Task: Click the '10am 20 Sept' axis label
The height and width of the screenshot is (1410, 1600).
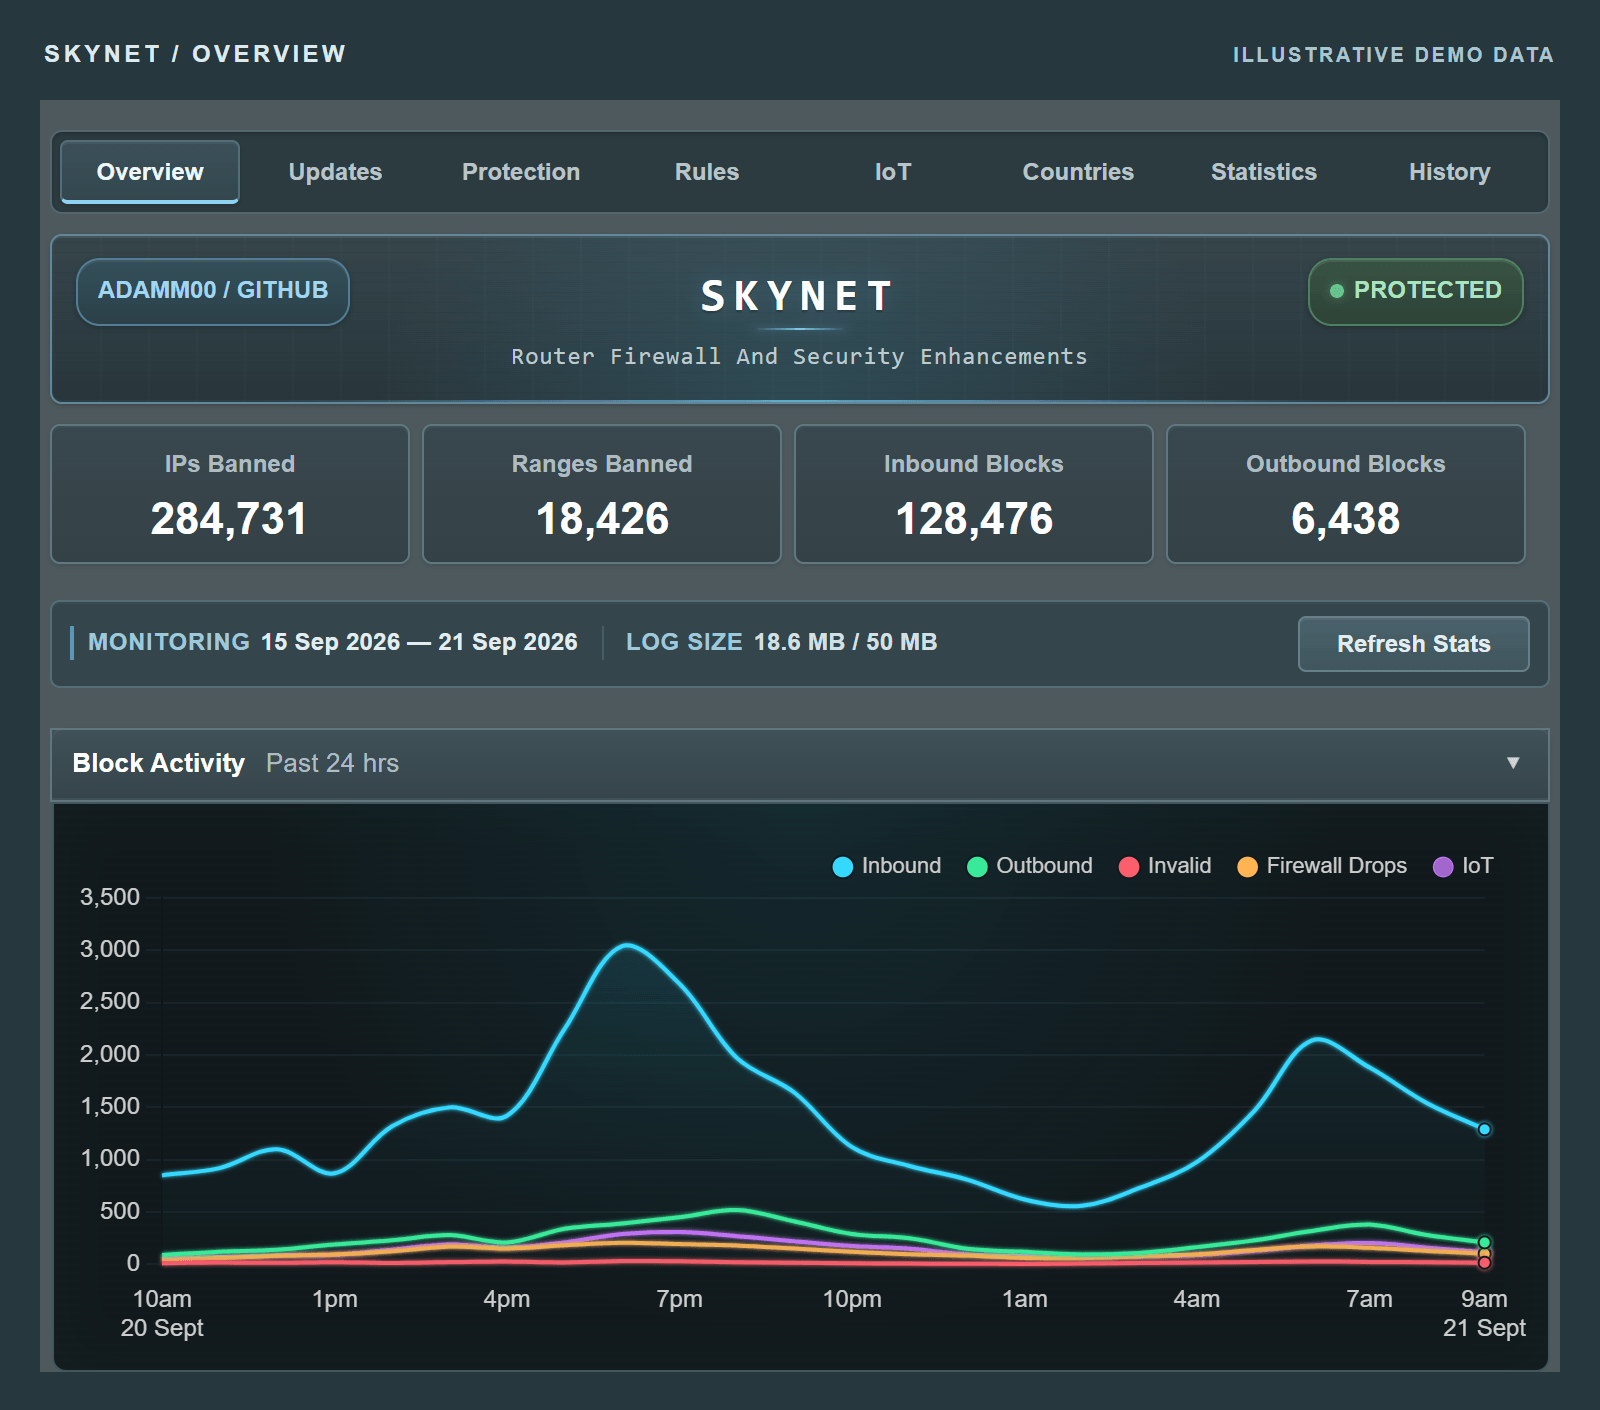Action: tap(162, 1313)
